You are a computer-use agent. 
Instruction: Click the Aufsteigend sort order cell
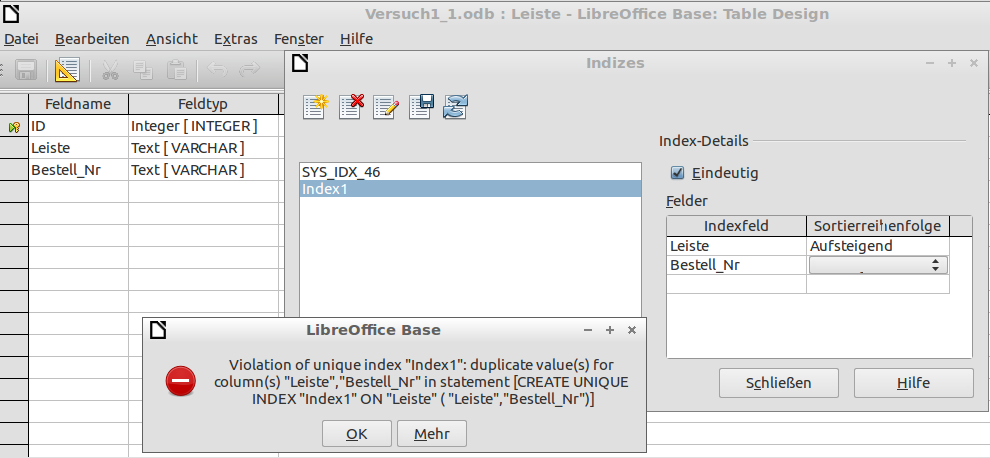878,246
